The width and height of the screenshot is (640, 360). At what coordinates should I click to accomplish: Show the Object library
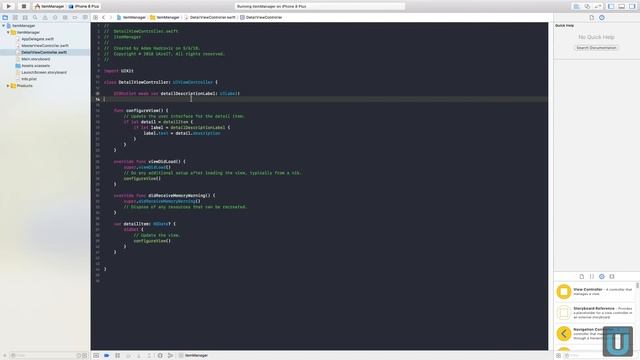point(602,276)
